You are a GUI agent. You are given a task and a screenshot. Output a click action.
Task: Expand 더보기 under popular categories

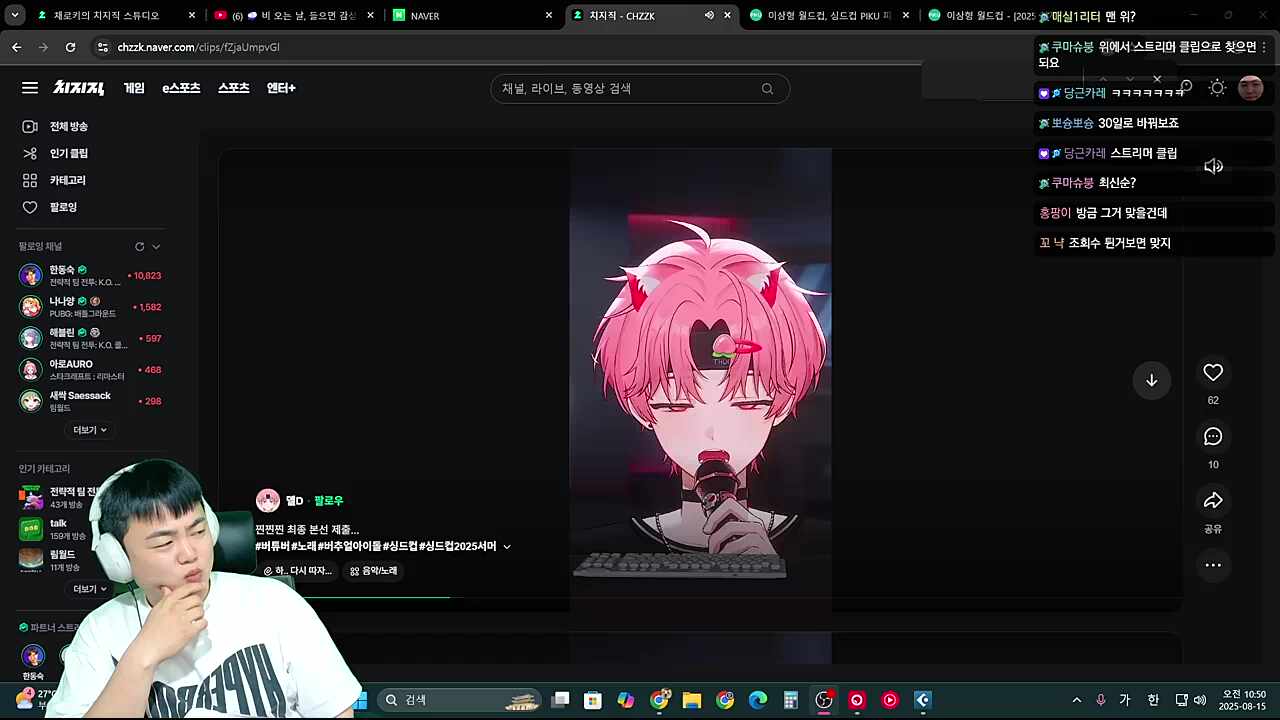90,589
